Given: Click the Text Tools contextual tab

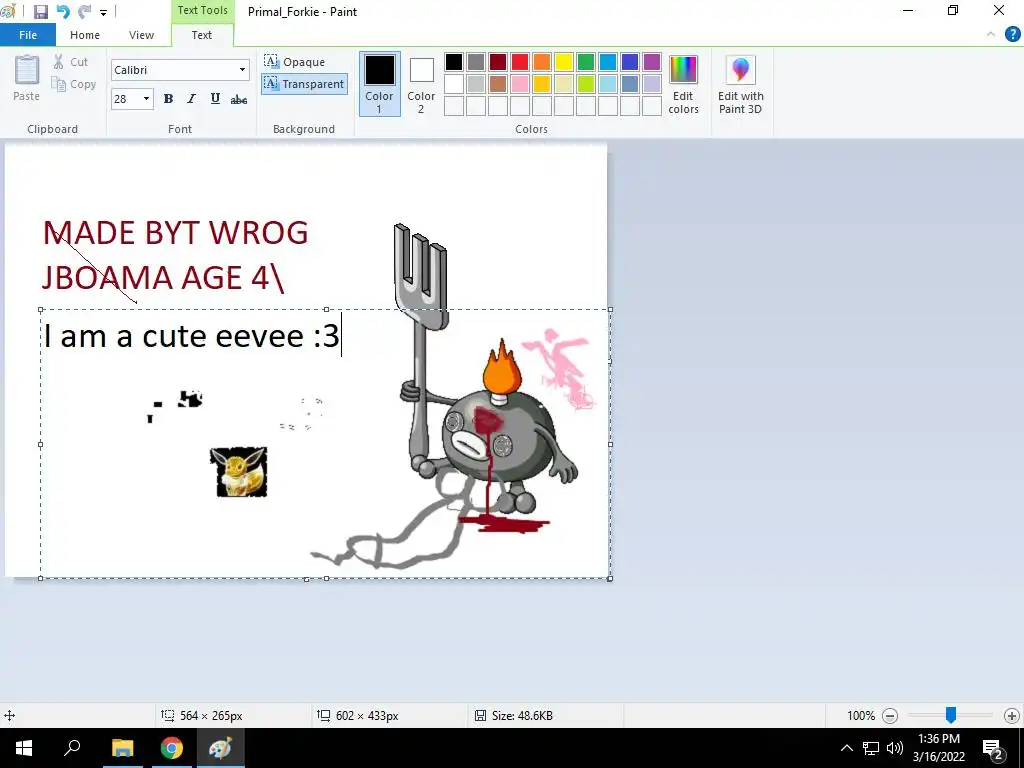Looking at the screenshot, I should tap(202, 10).
